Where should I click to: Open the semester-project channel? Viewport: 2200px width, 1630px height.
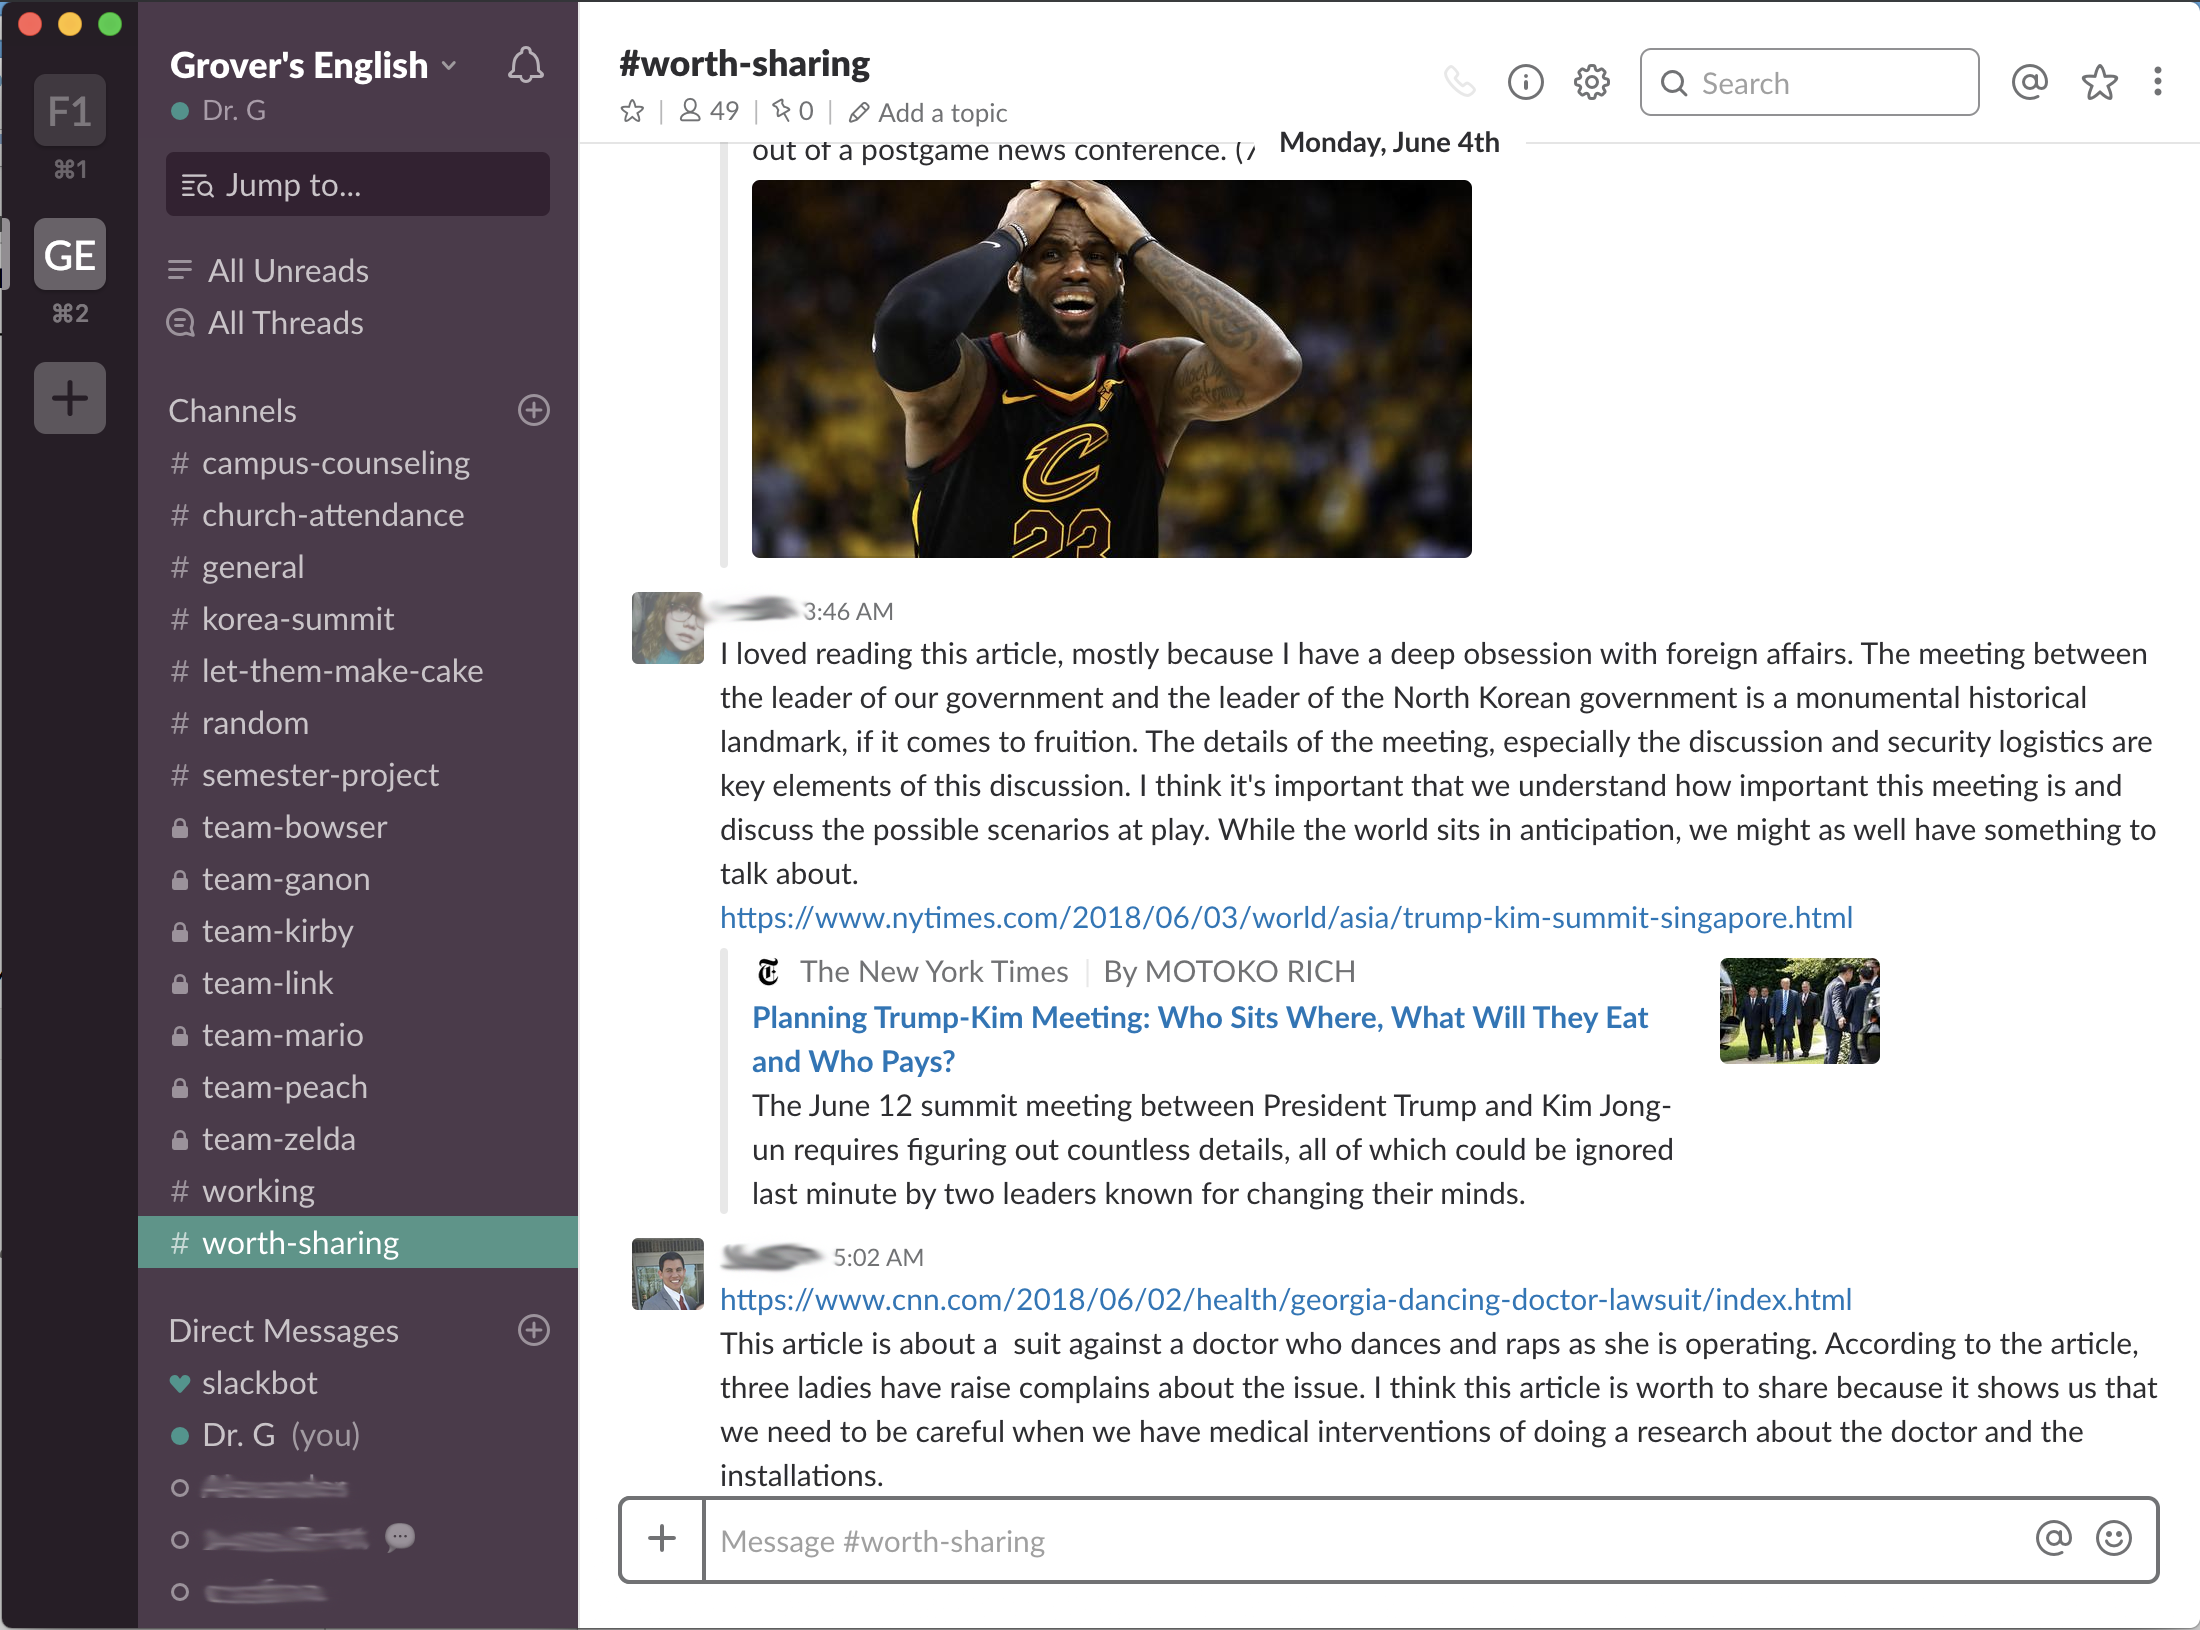(x=358, y=775)
